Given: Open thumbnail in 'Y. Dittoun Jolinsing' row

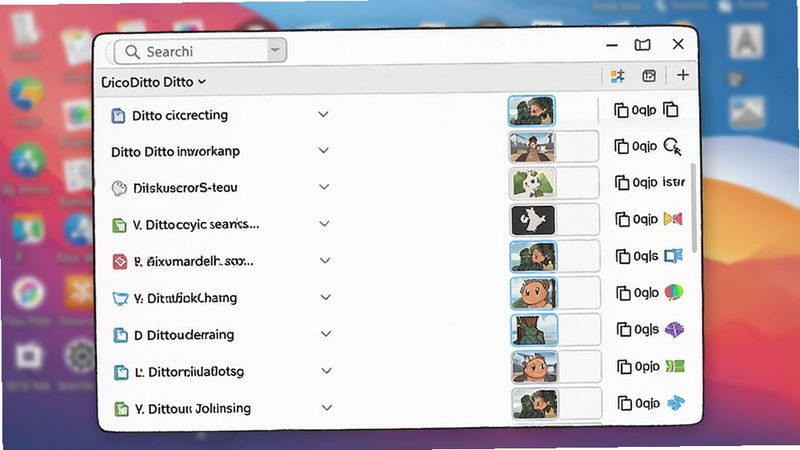Looking at the screenshot, I should pos(535,404).
